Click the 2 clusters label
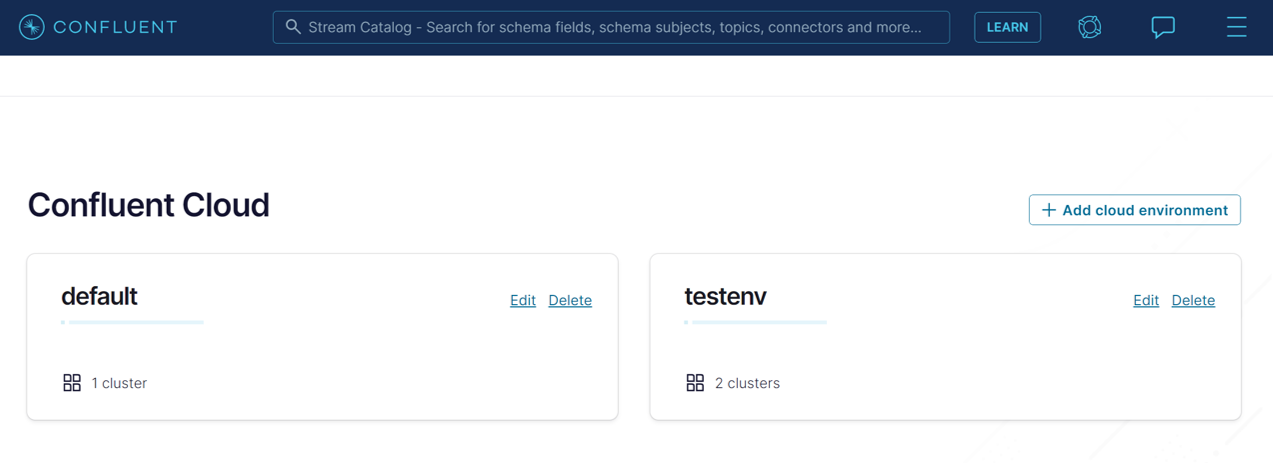This screenshot has width=1273, height=463. (747, 383)
